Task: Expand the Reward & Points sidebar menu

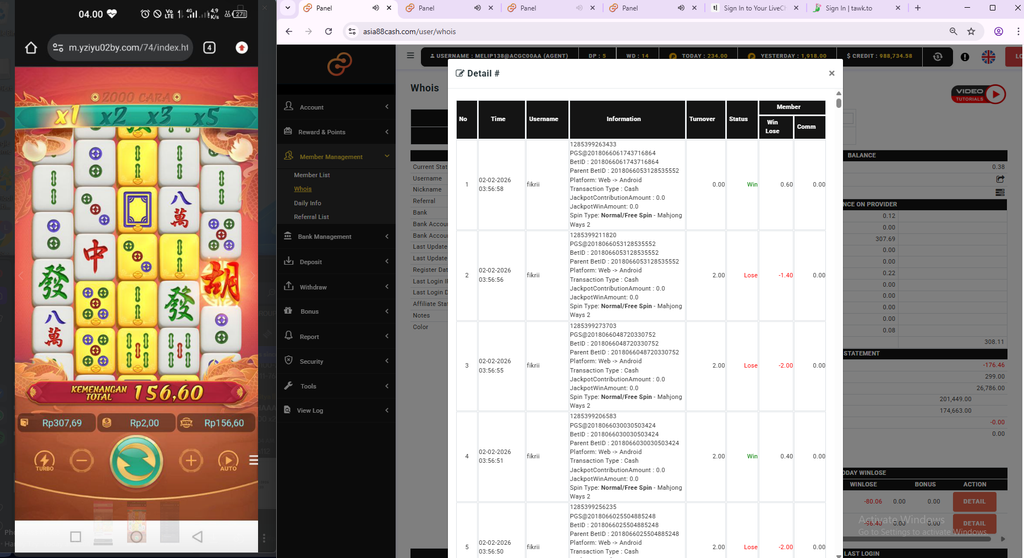Action: click(x=337, y=131)
